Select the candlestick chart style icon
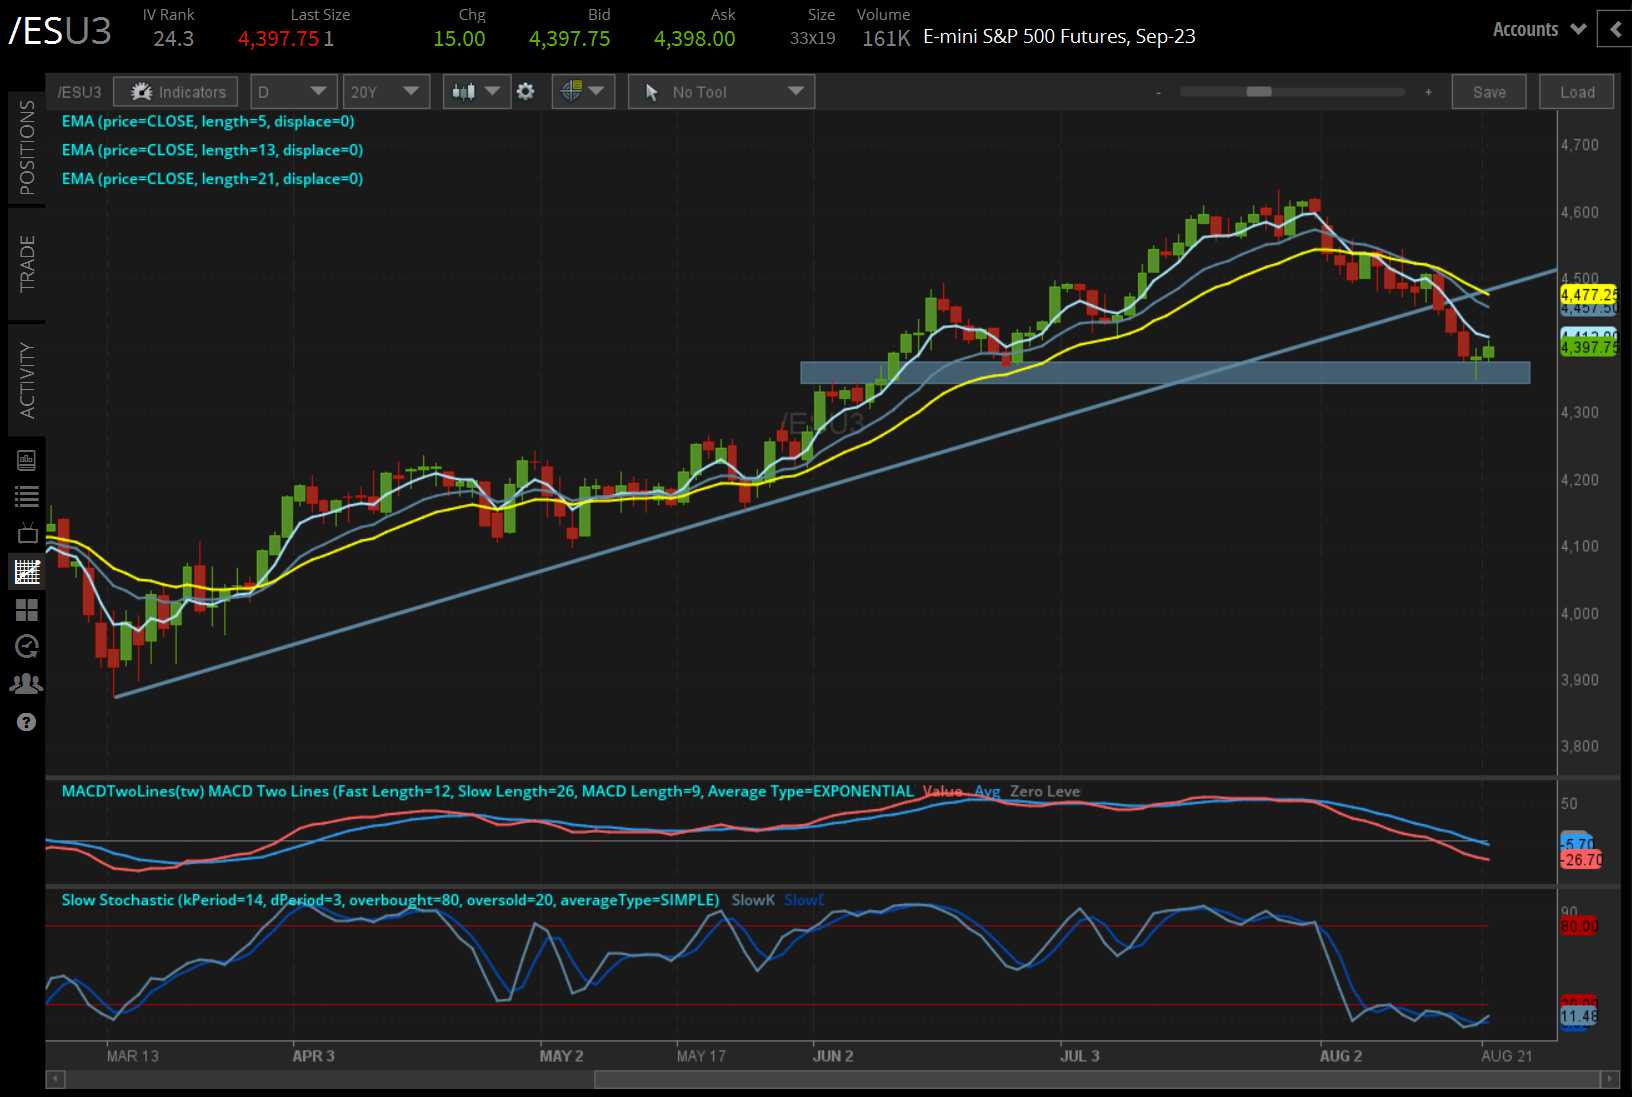 point(463,91)
